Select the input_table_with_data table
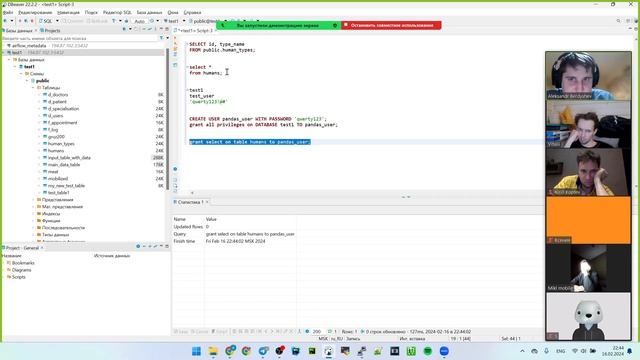This screenshot has height=360, width=640. pos(69,158)
